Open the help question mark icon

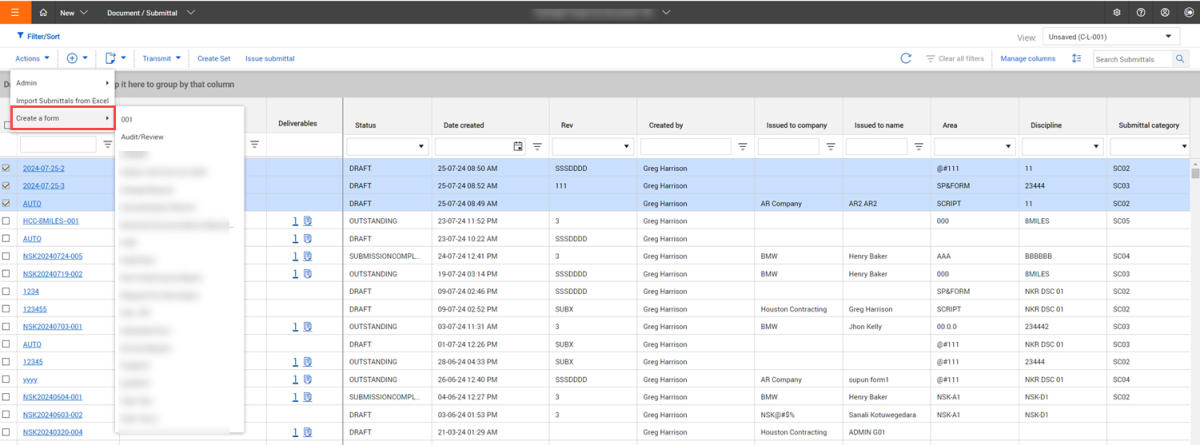pyautogui.click(x=1141, y=12)
